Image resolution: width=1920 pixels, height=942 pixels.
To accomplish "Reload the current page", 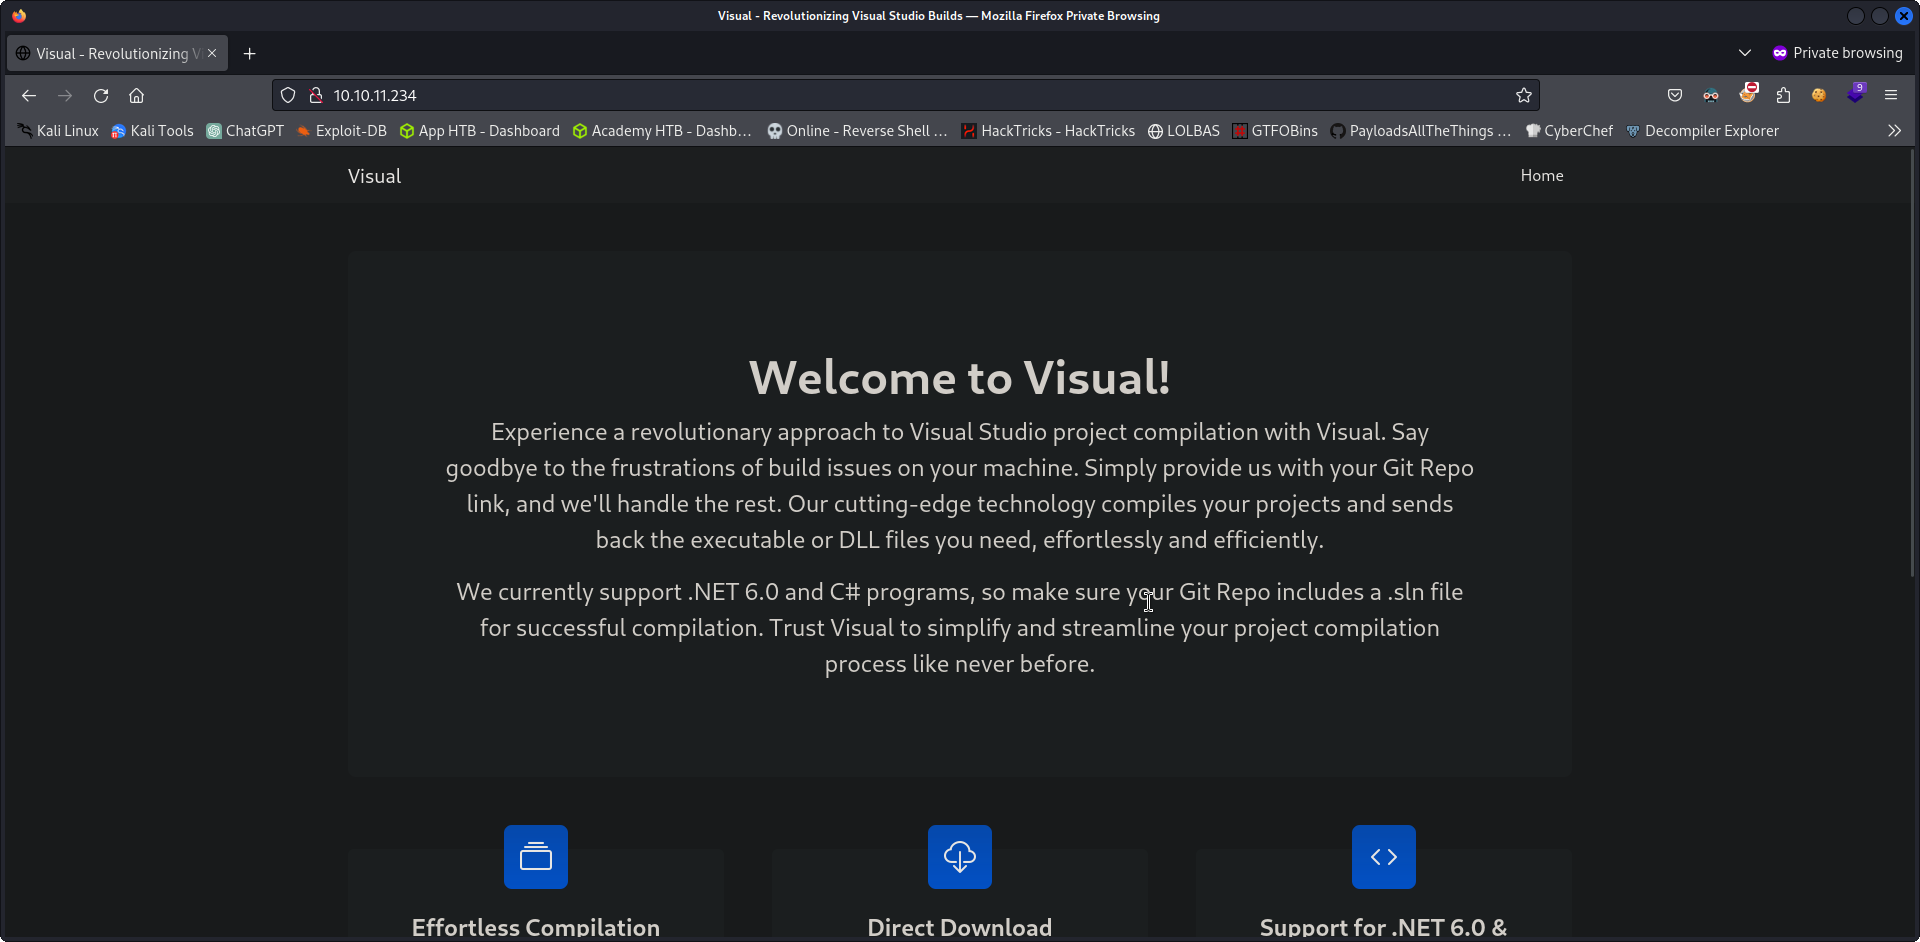I will [x=101, y=96].
